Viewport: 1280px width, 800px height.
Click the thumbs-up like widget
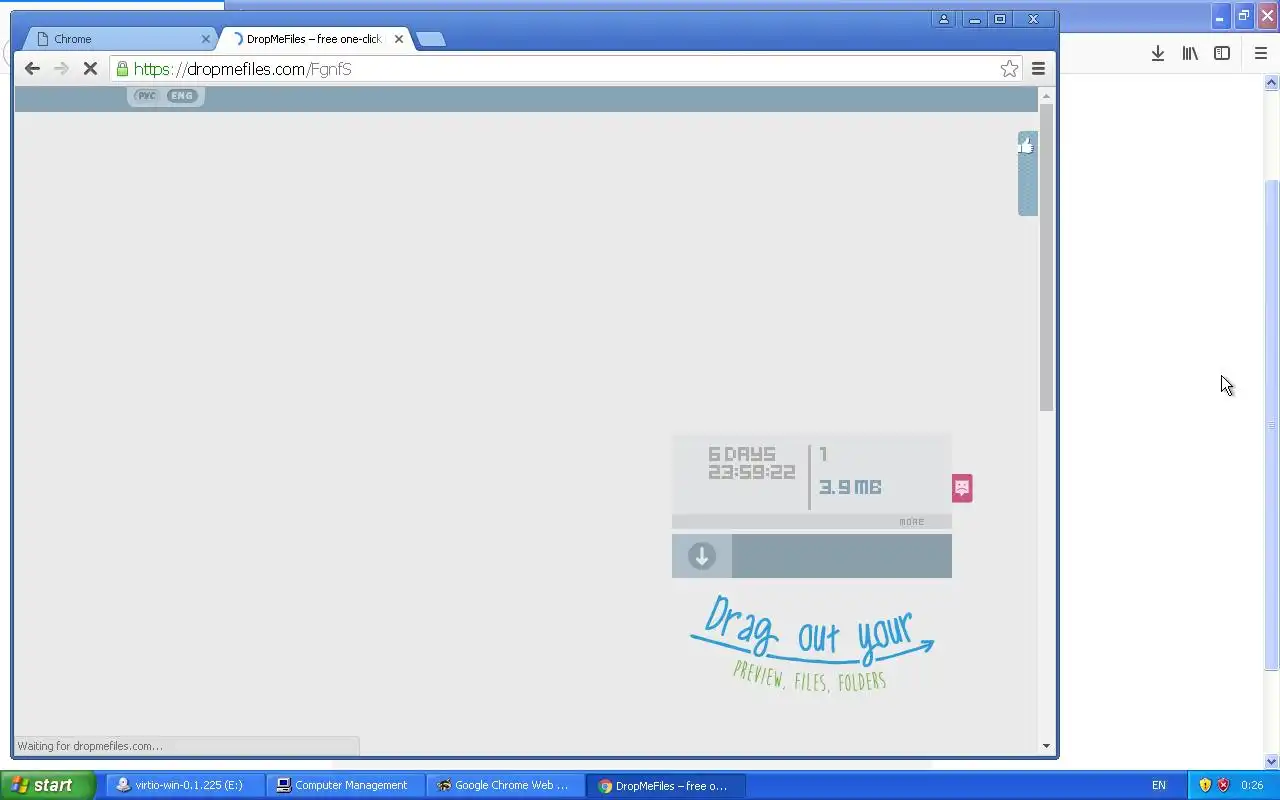point(1027,173)
